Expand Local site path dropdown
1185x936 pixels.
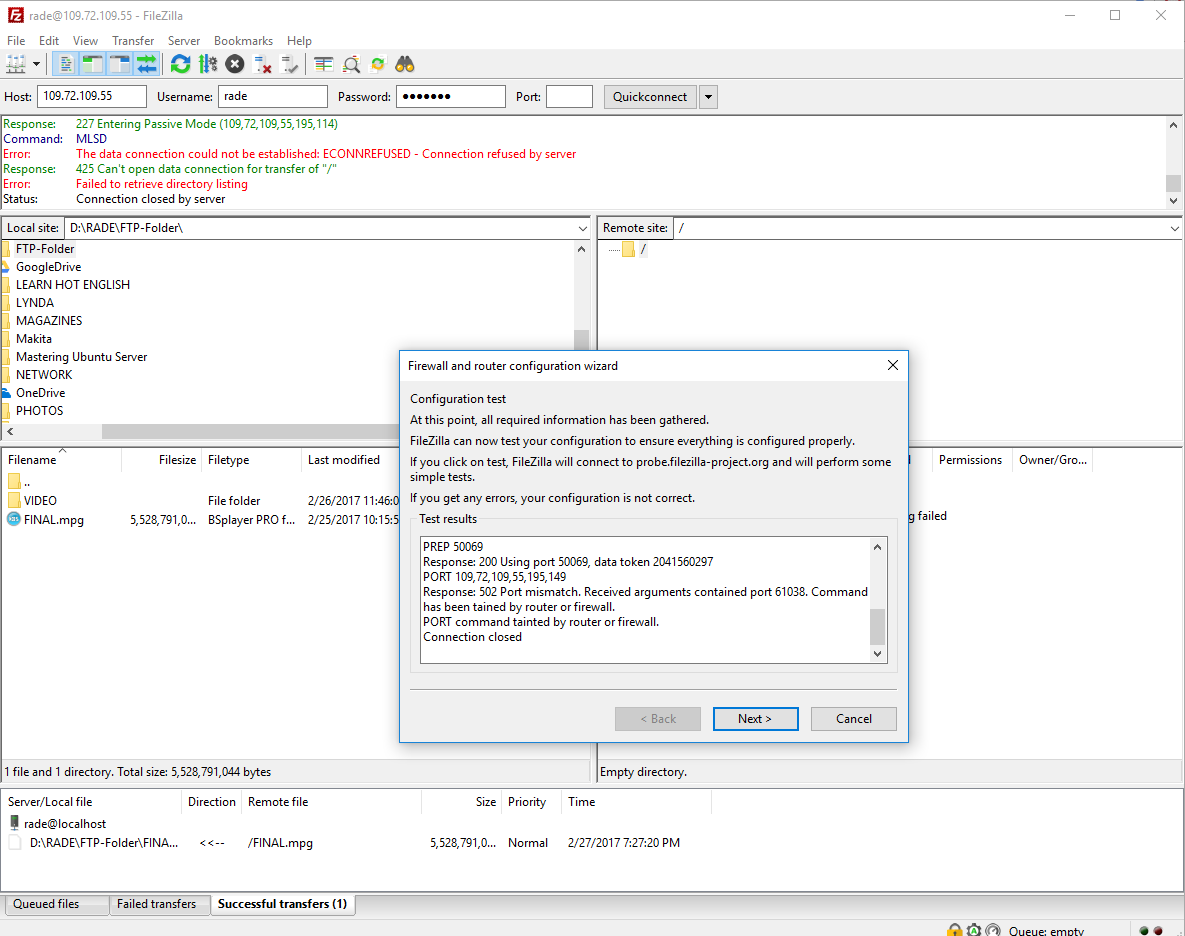583,228
